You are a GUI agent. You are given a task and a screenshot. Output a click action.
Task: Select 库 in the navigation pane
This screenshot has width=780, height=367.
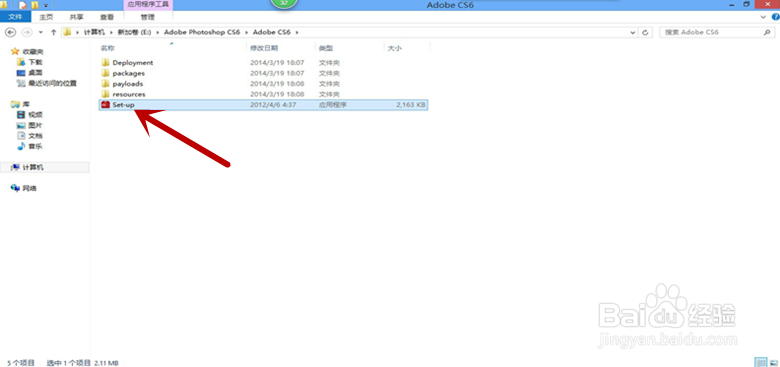coord(26,104)
